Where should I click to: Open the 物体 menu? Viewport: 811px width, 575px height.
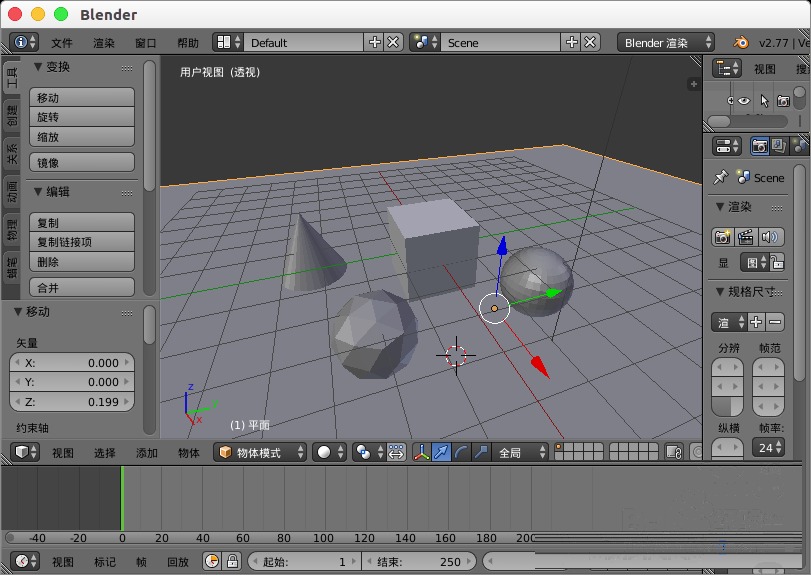(x=189, y=453)
